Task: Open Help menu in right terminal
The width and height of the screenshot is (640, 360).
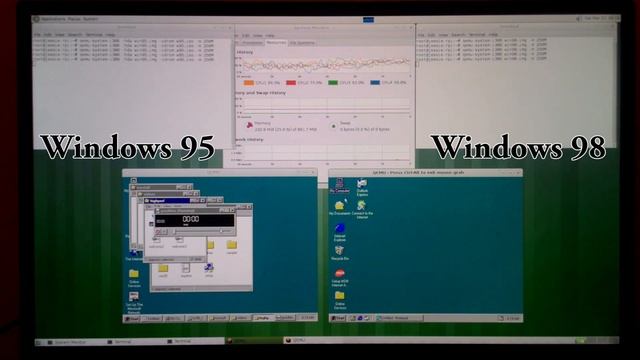Action: [x=493, y=35]
